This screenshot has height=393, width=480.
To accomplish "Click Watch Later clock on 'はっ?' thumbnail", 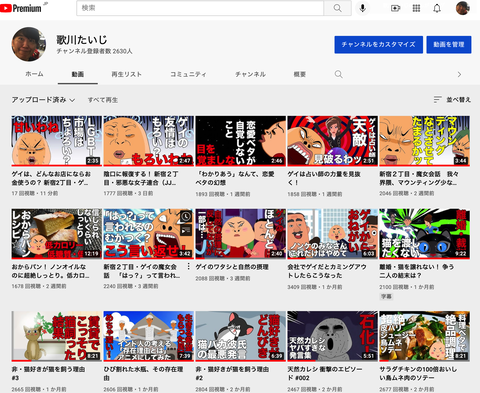I will point(186,217).
